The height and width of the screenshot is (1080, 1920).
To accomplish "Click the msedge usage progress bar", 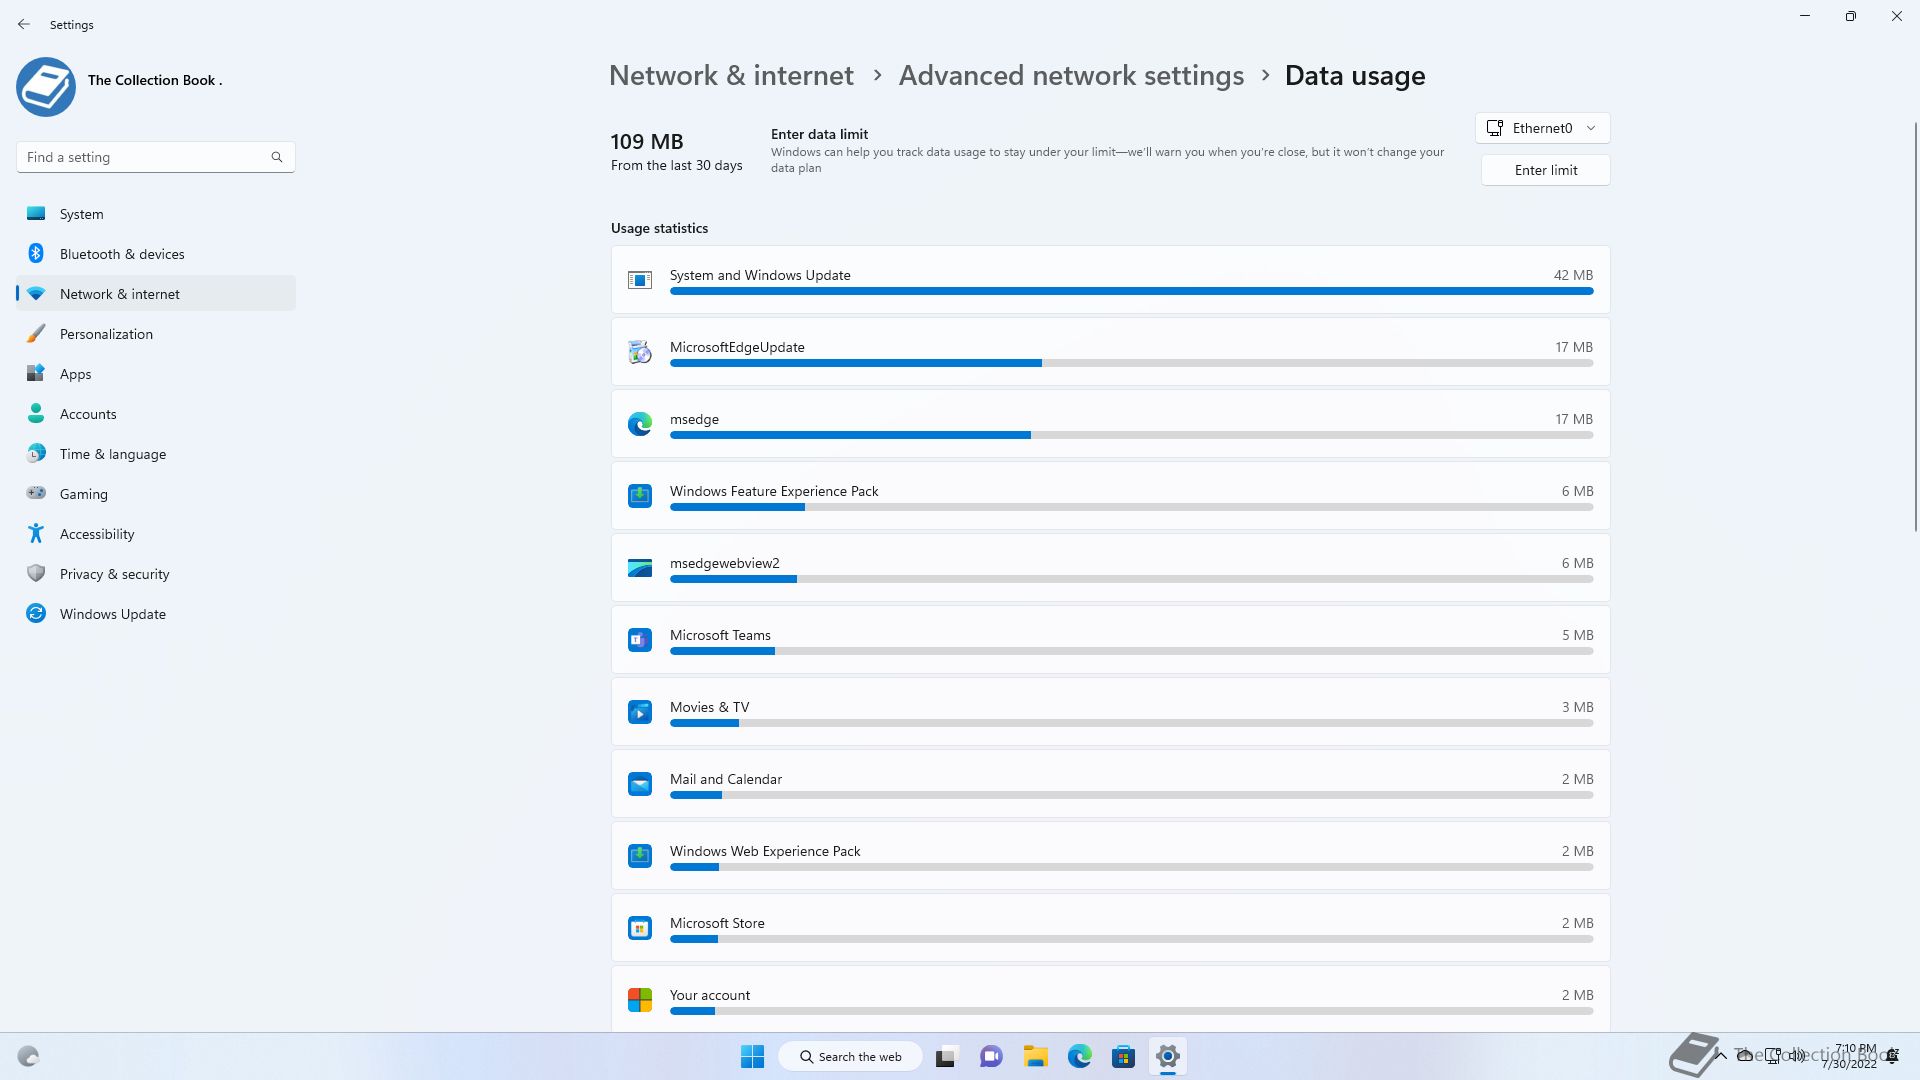I will 1131,435.
